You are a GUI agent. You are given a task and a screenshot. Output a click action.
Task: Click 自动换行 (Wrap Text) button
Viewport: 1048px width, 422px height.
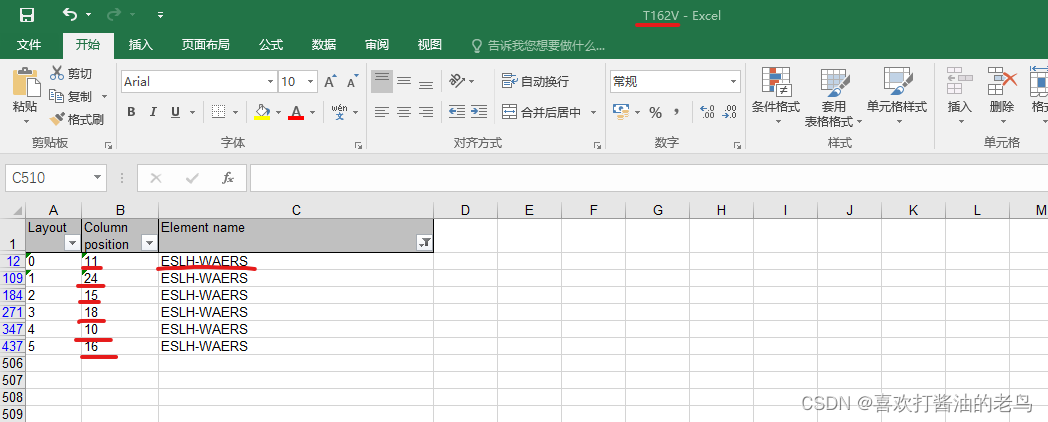click(535, 82)
